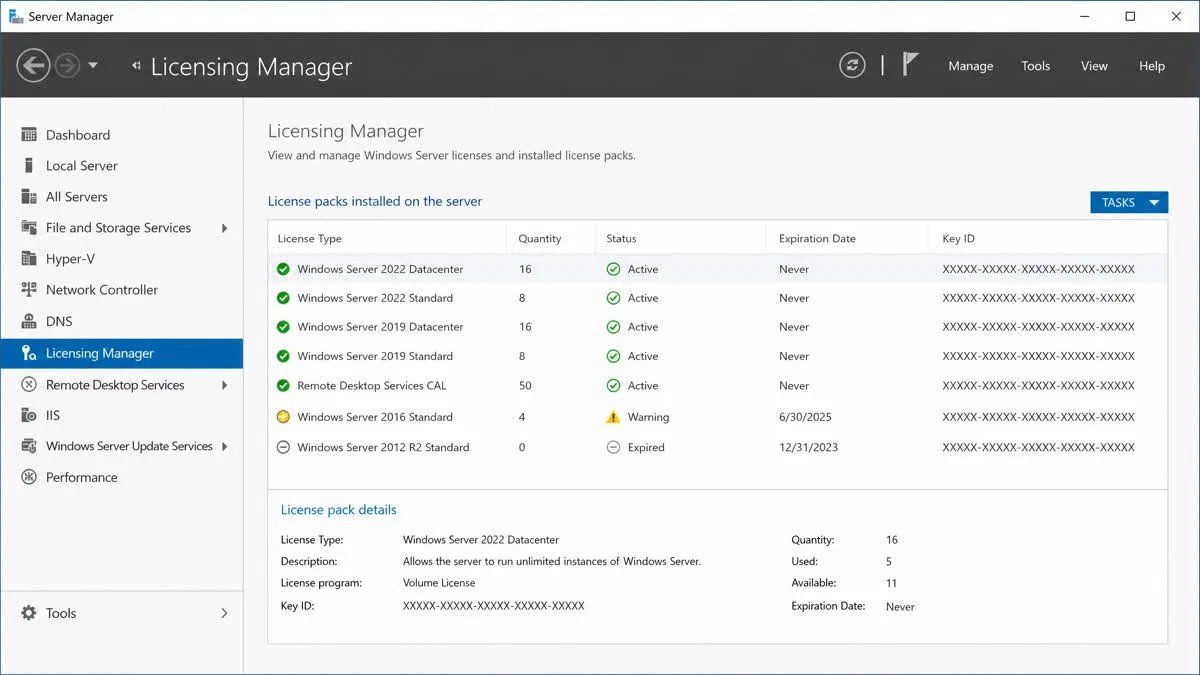The width and height of the screenshot is (1200, 675).
Task: Click the Server Manager title bar icon
Action: pos(15,16)
